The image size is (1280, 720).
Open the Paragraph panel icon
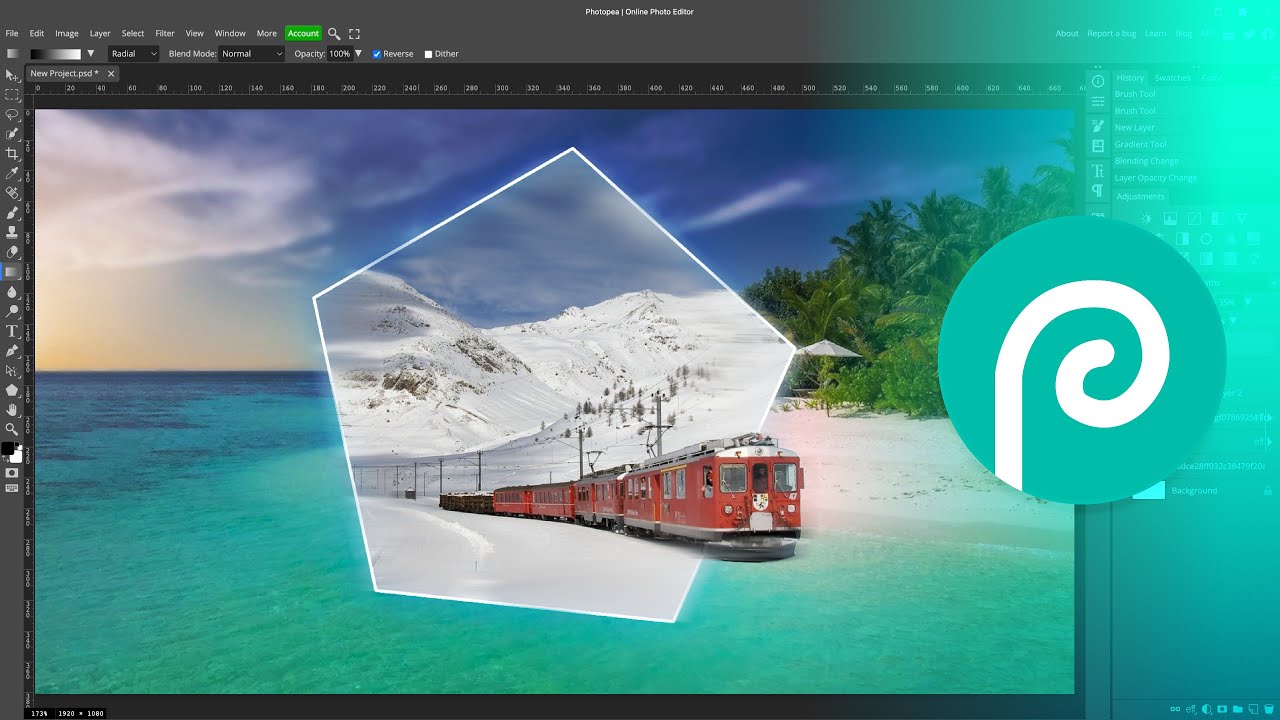(x=1097, y=190)
